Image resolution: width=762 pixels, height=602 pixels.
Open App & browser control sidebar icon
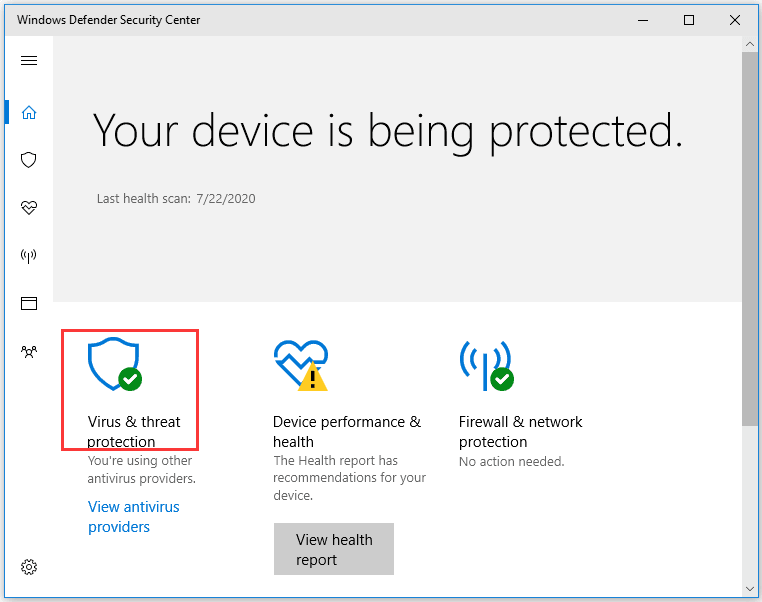tap(29, 303)
